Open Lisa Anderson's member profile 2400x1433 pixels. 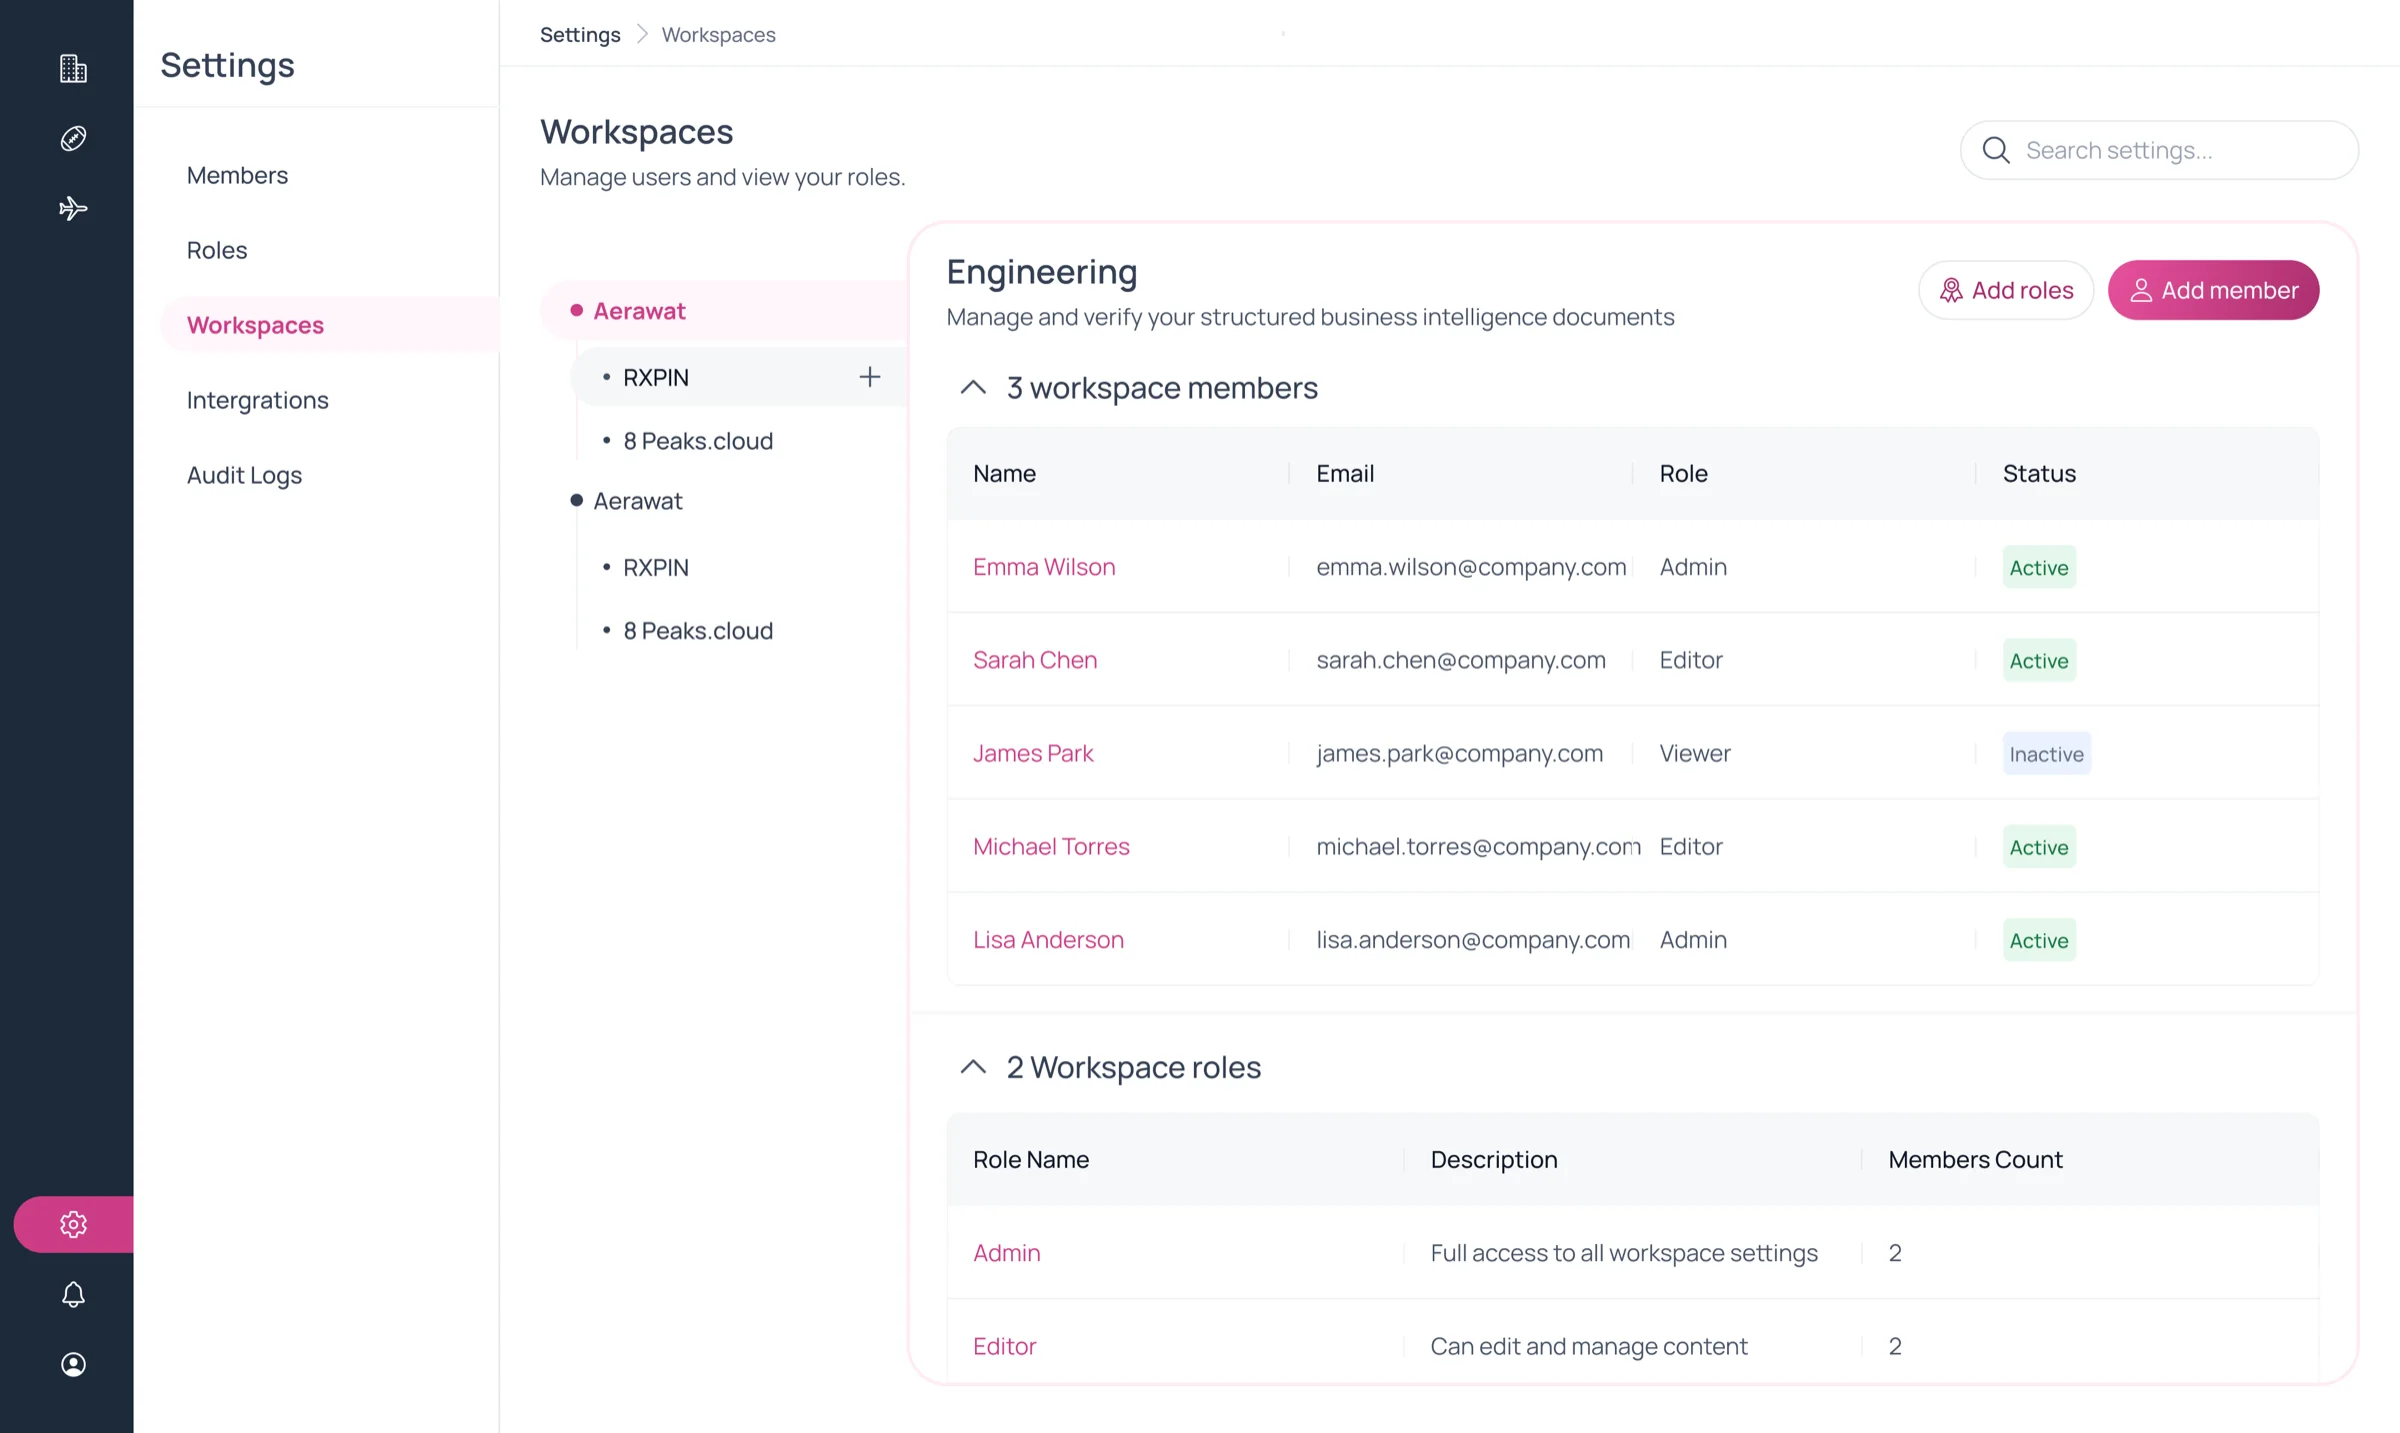pos(1048,939)
